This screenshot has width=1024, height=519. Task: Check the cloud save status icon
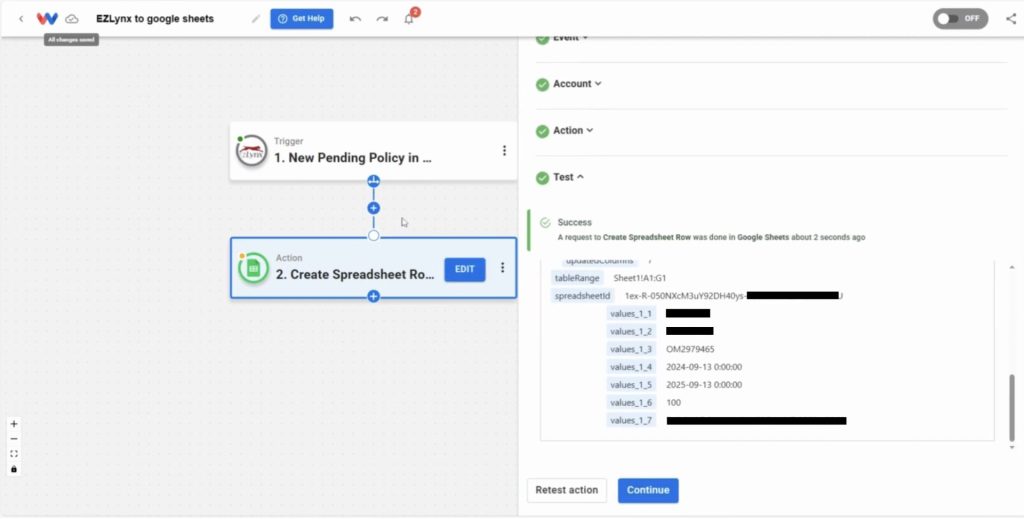click(x=72, y=19)
